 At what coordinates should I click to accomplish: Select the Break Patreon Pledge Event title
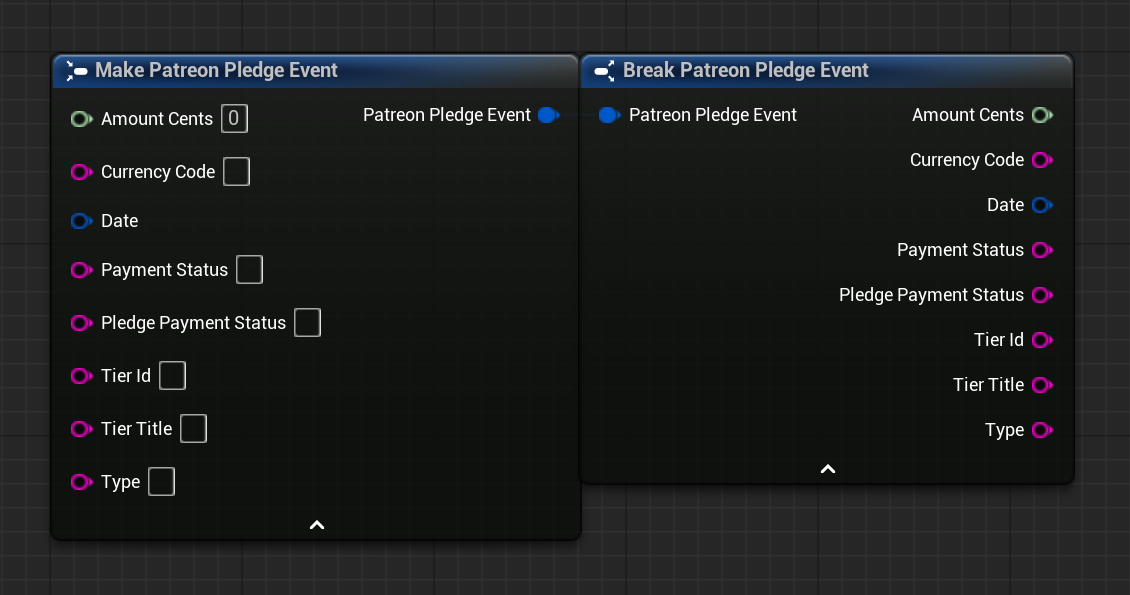745,70
